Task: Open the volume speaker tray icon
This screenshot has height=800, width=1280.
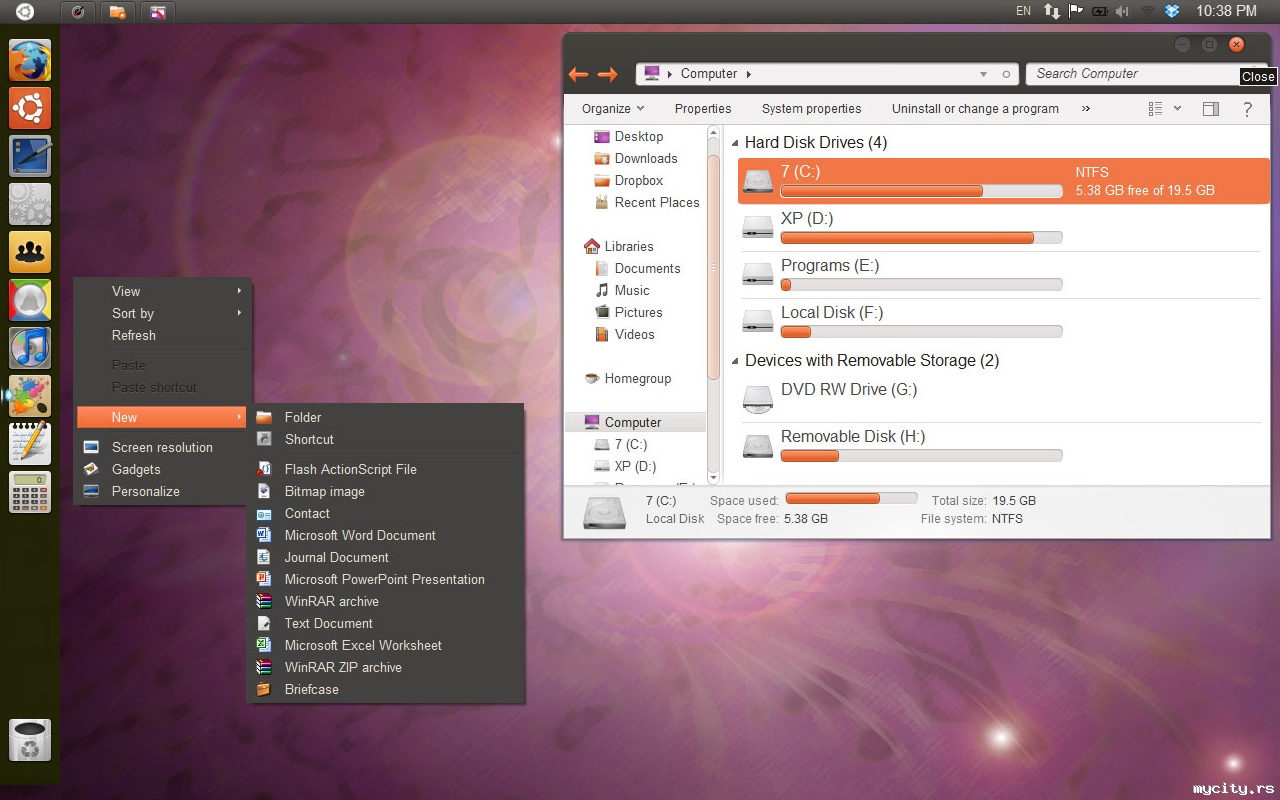Action: 1123,11
